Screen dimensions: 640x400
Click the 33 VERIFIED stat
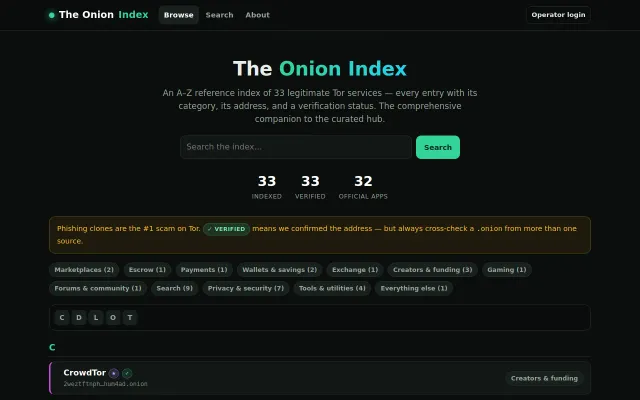(310, 187)
